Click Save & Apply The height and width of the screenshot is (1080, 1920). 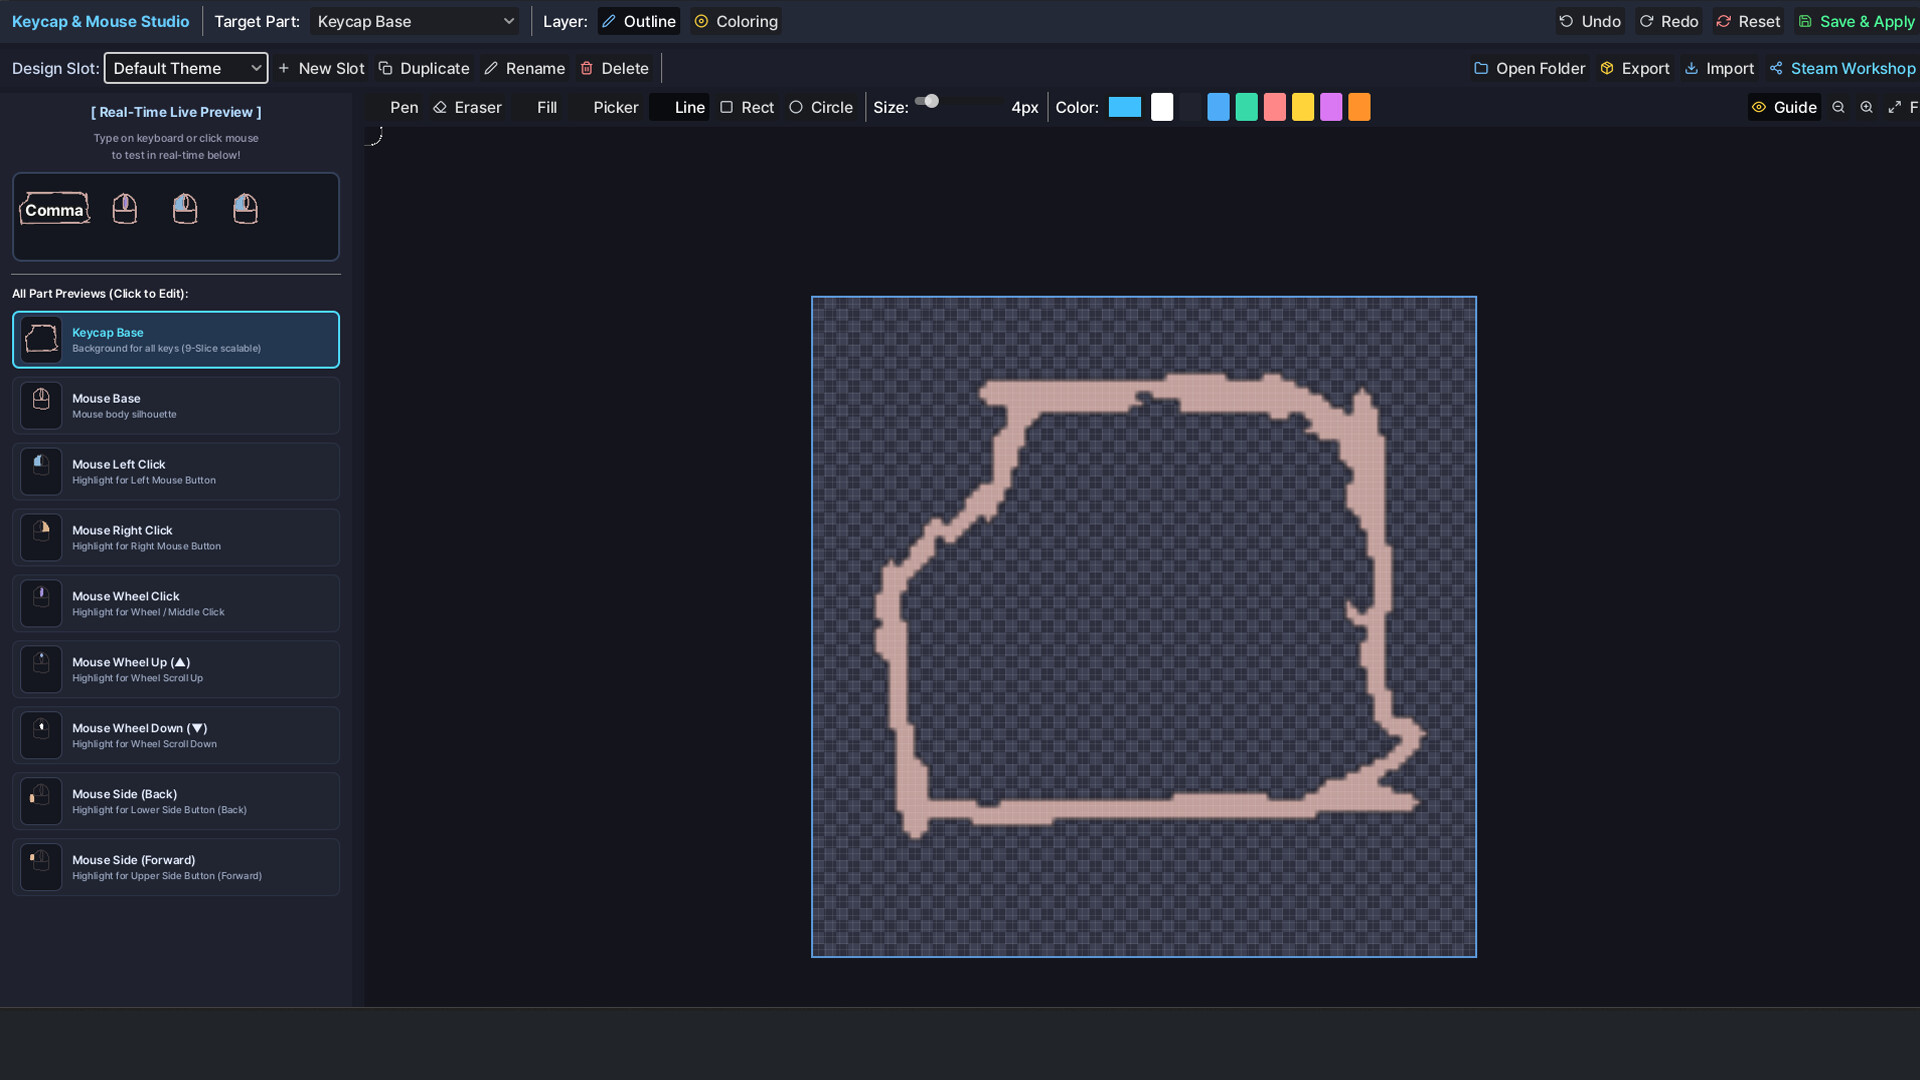tap(1856, 21)
